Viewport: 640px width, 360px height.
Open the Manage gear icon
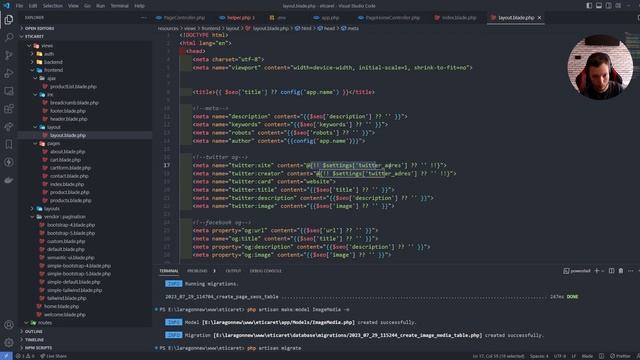(9, 342)
